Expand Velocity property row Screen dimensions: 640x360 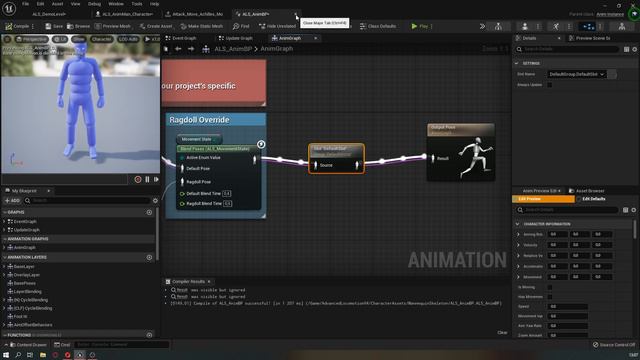(518, 245)
